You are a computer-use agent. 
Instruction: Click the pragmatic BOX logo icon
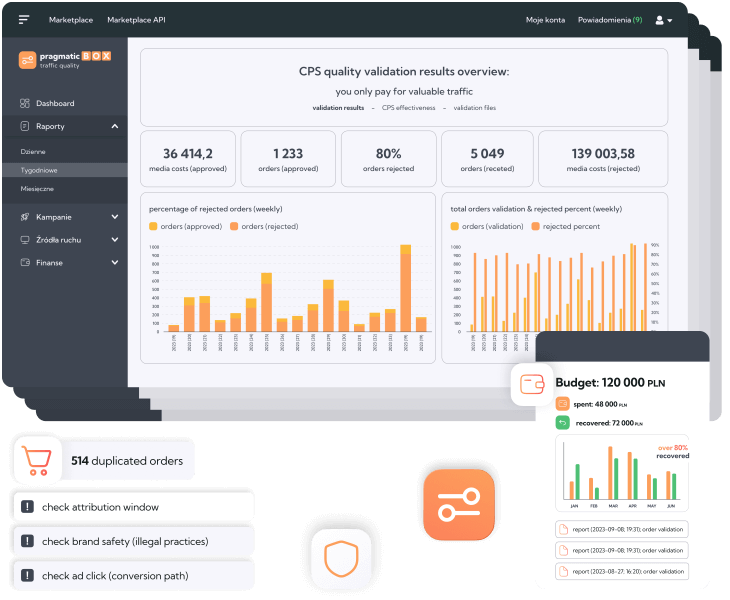(x=27, y=60)
